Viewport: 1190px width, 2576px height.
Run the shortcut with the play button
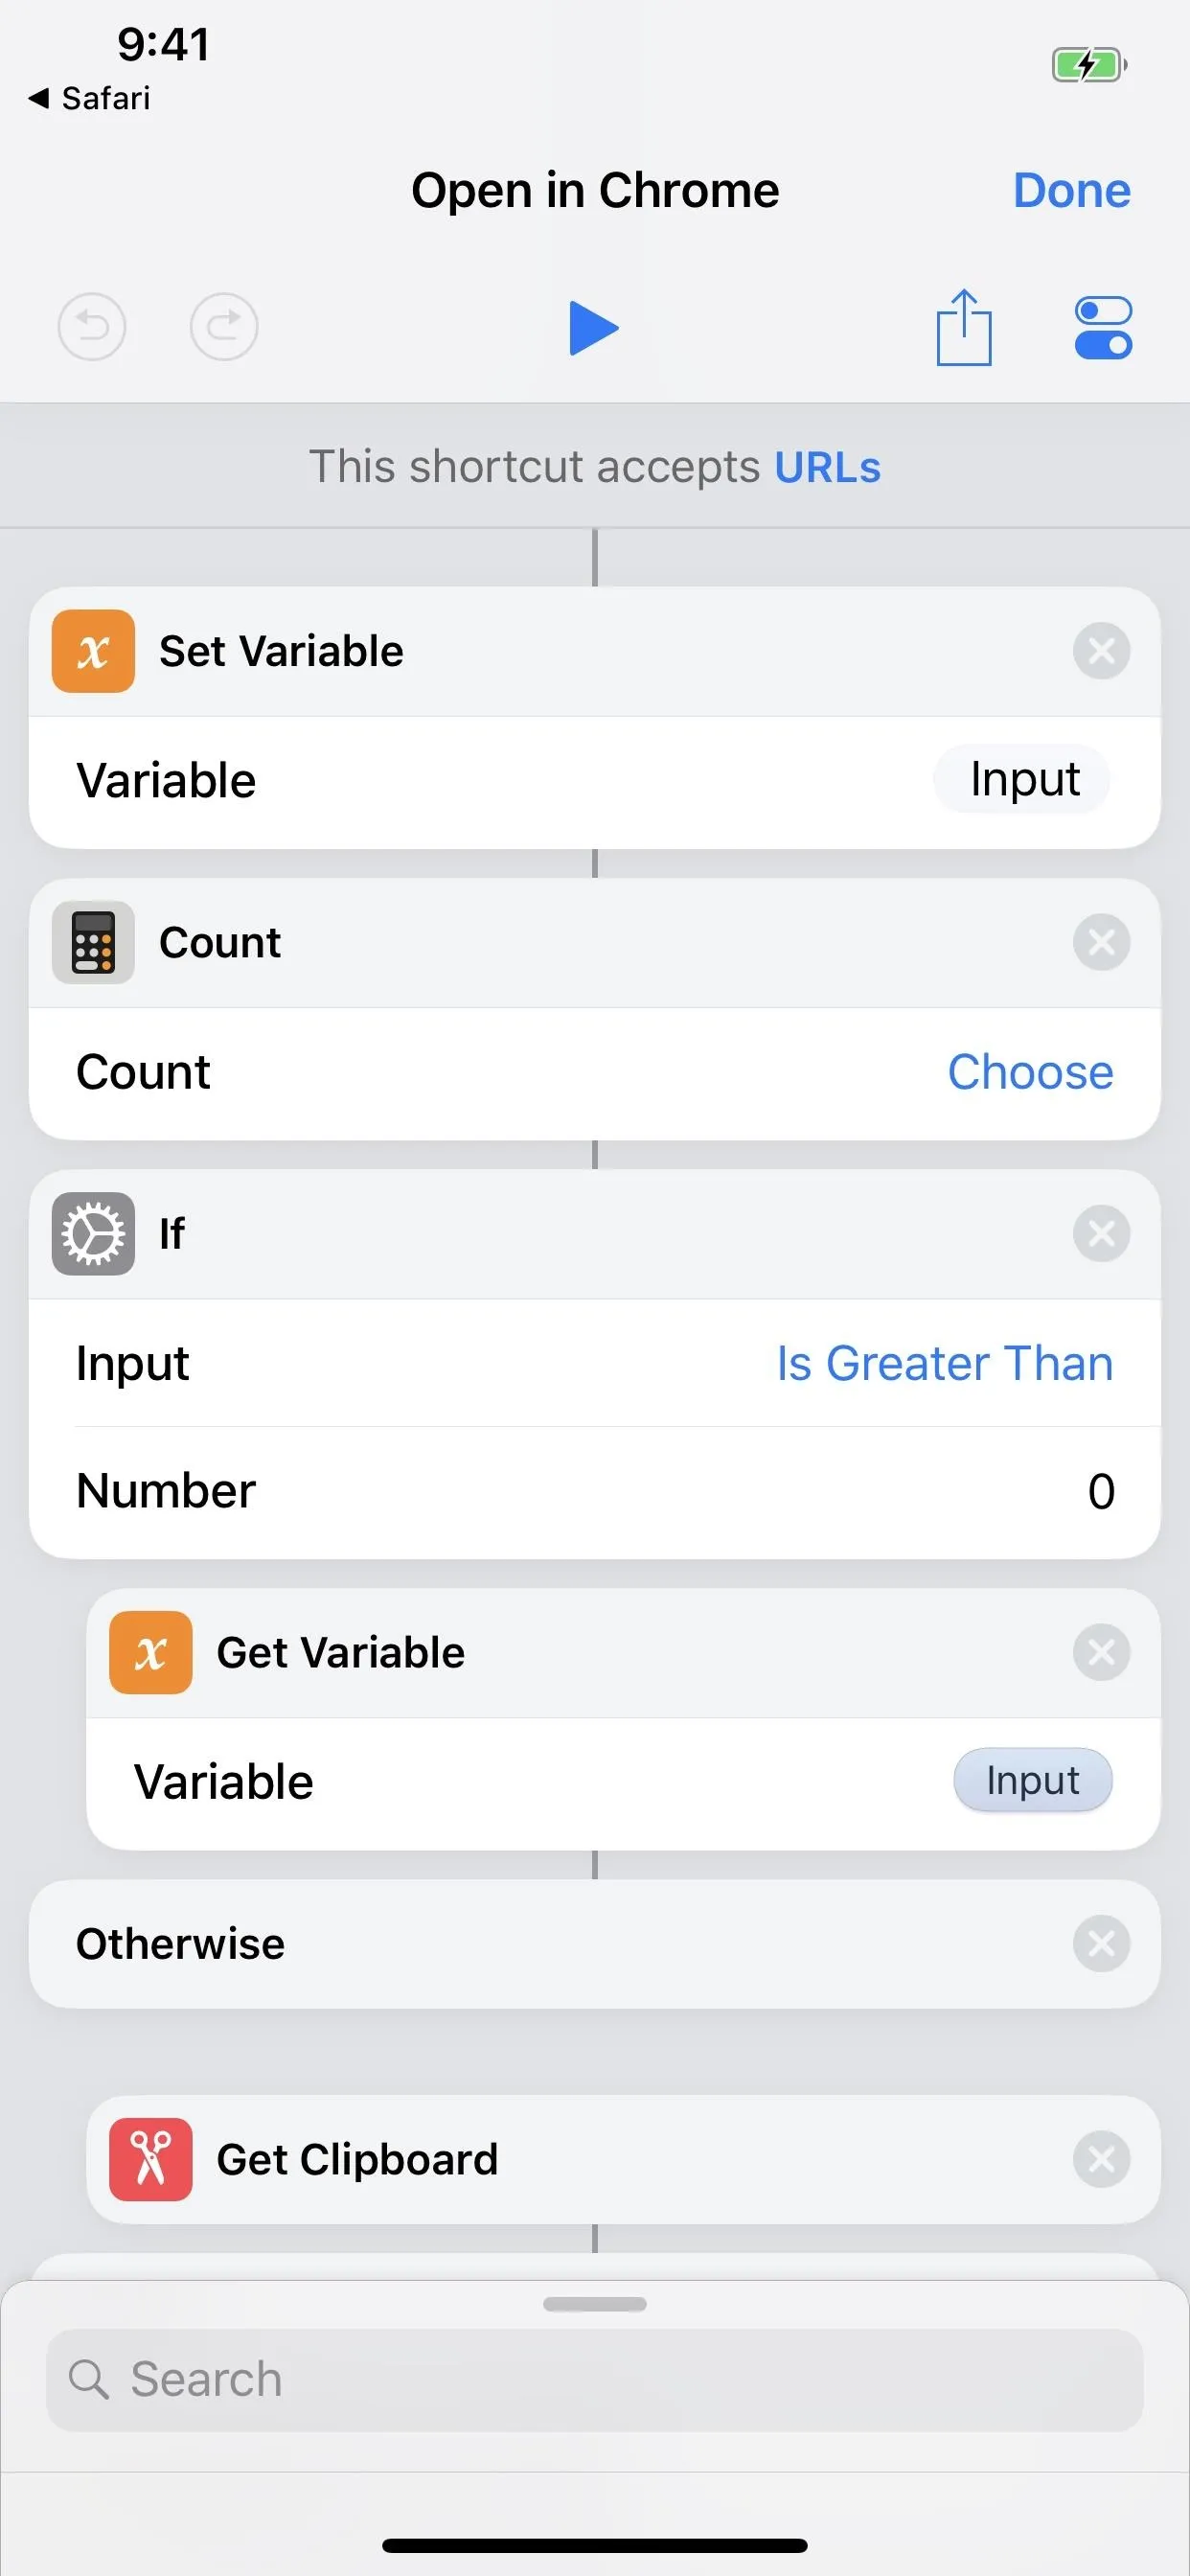click(x=594, y=328)
